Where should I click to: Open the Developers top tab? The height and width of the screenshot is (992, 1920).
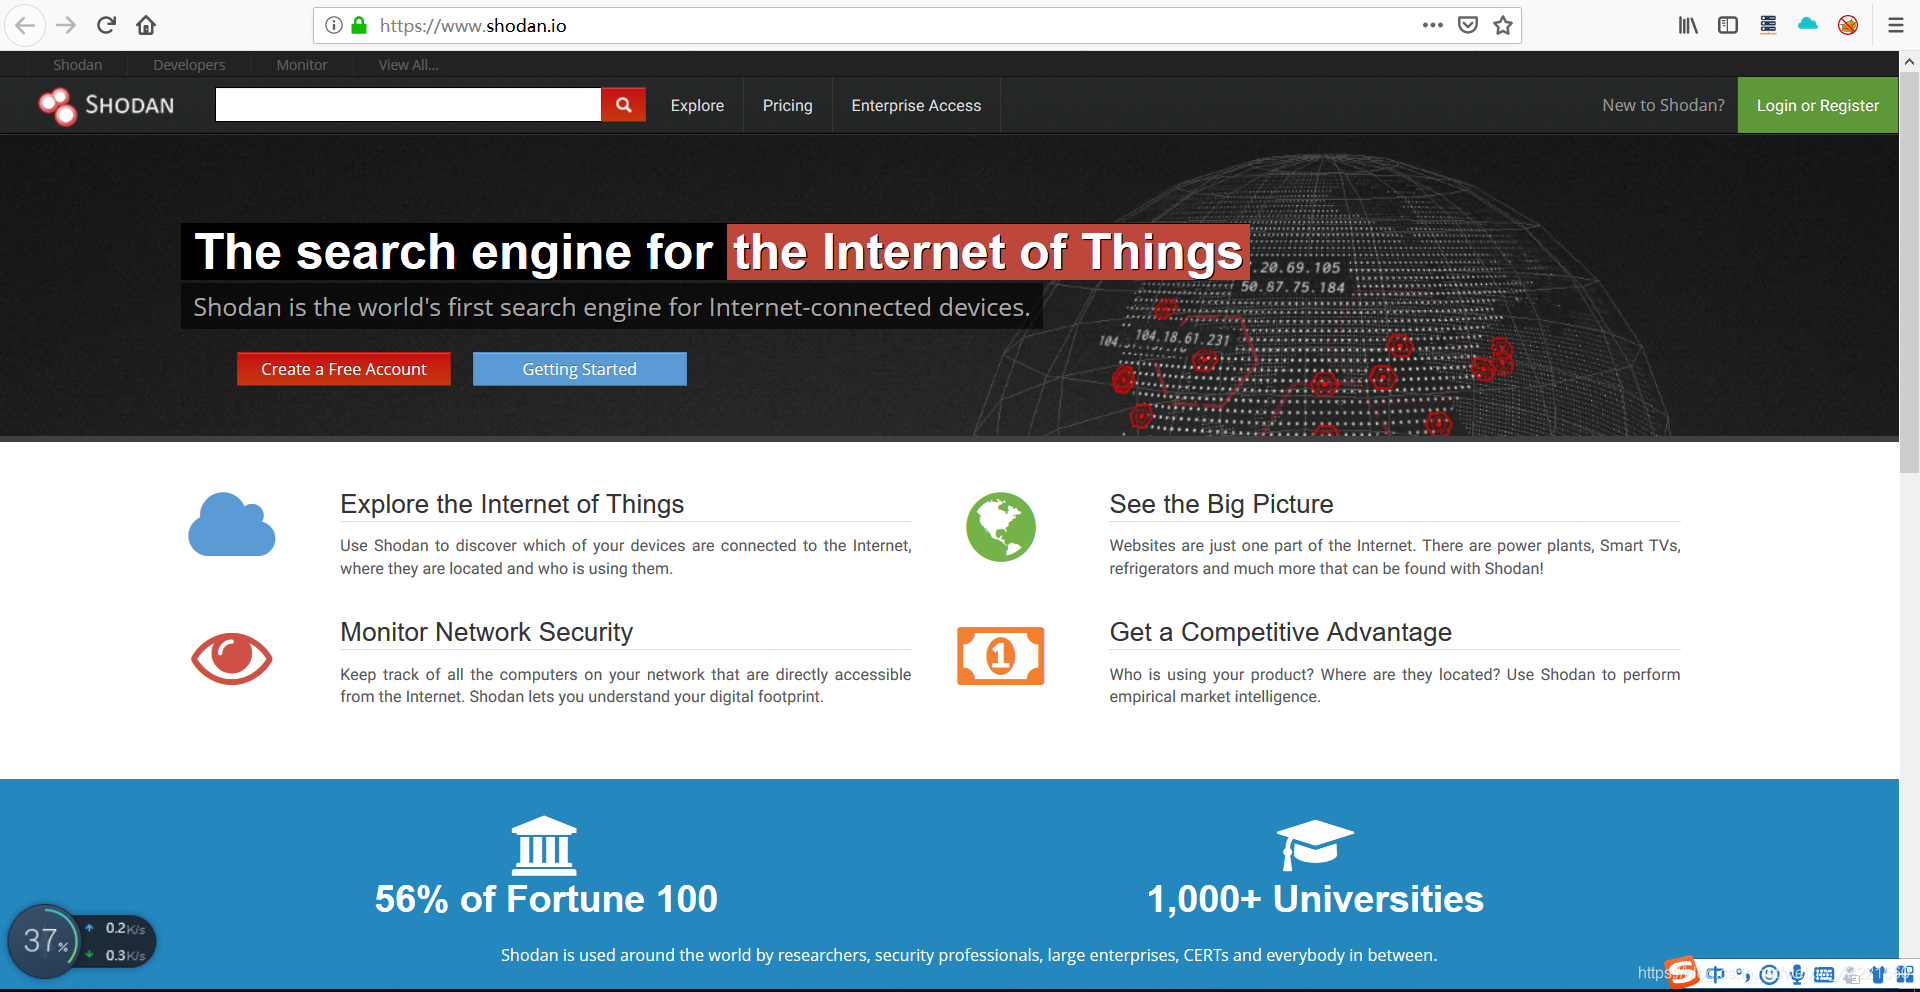pyautogui.click(x=189, y=65)
